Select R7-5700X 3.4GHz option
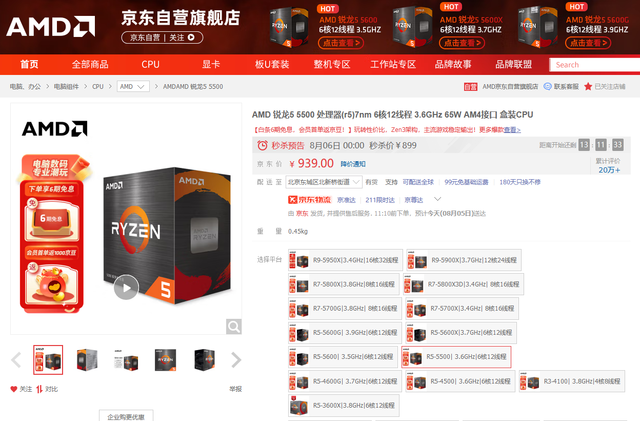Image resolution: width=640 pixels, height=421 pixels. (x=462, y=308)
